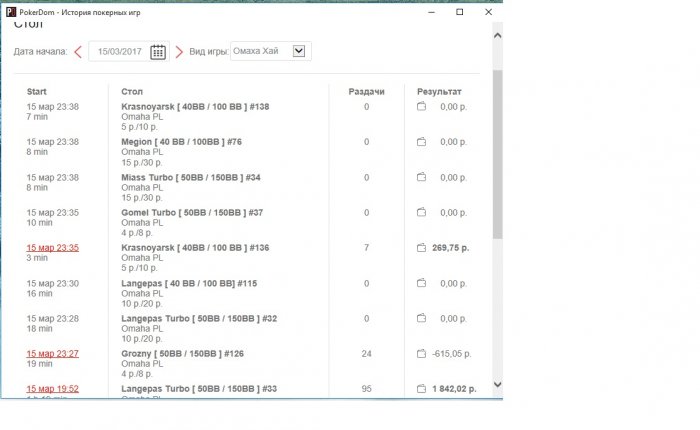Click the -615,05 р. result value

click(451, 354)
